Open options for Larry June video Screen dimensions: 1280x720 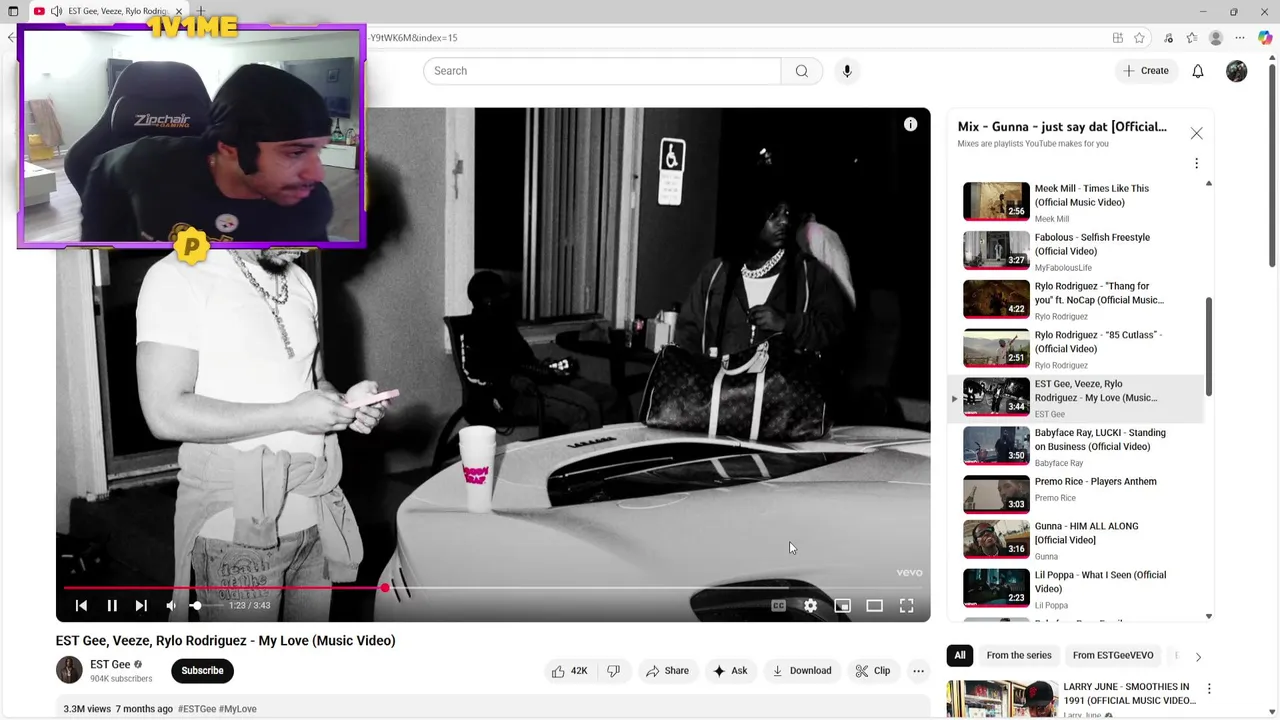tap(1209, 688)
